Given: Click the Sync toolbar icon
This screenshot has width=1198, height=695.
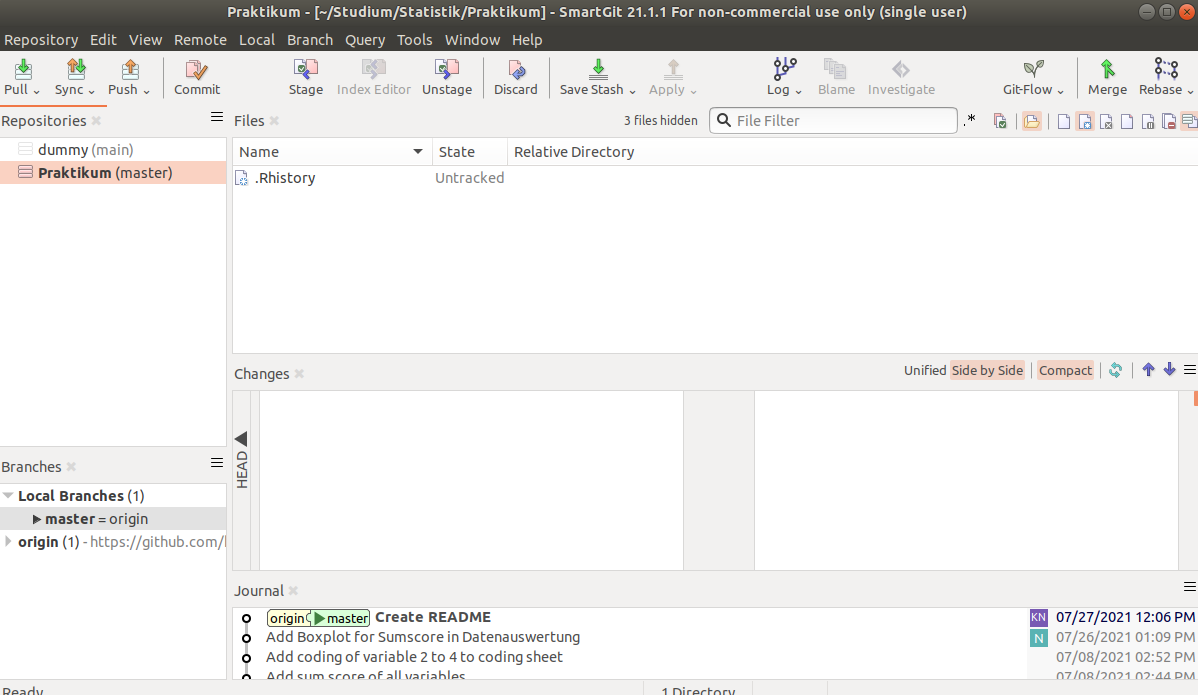Looking at the screenshot, I should click(76, 70).
